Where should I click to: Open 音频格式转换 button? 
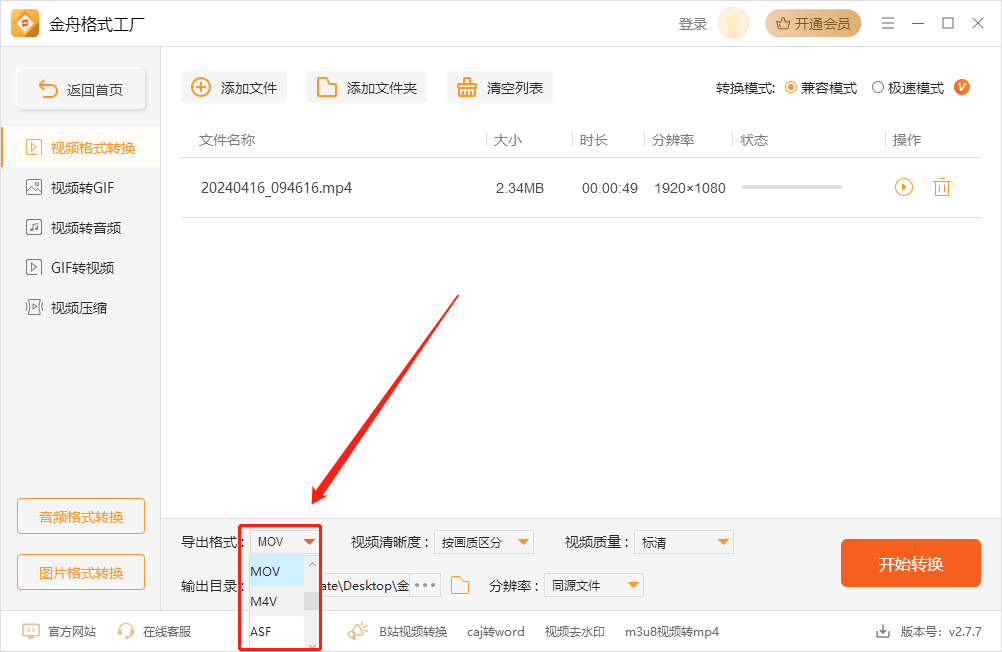tap(81, 516)
